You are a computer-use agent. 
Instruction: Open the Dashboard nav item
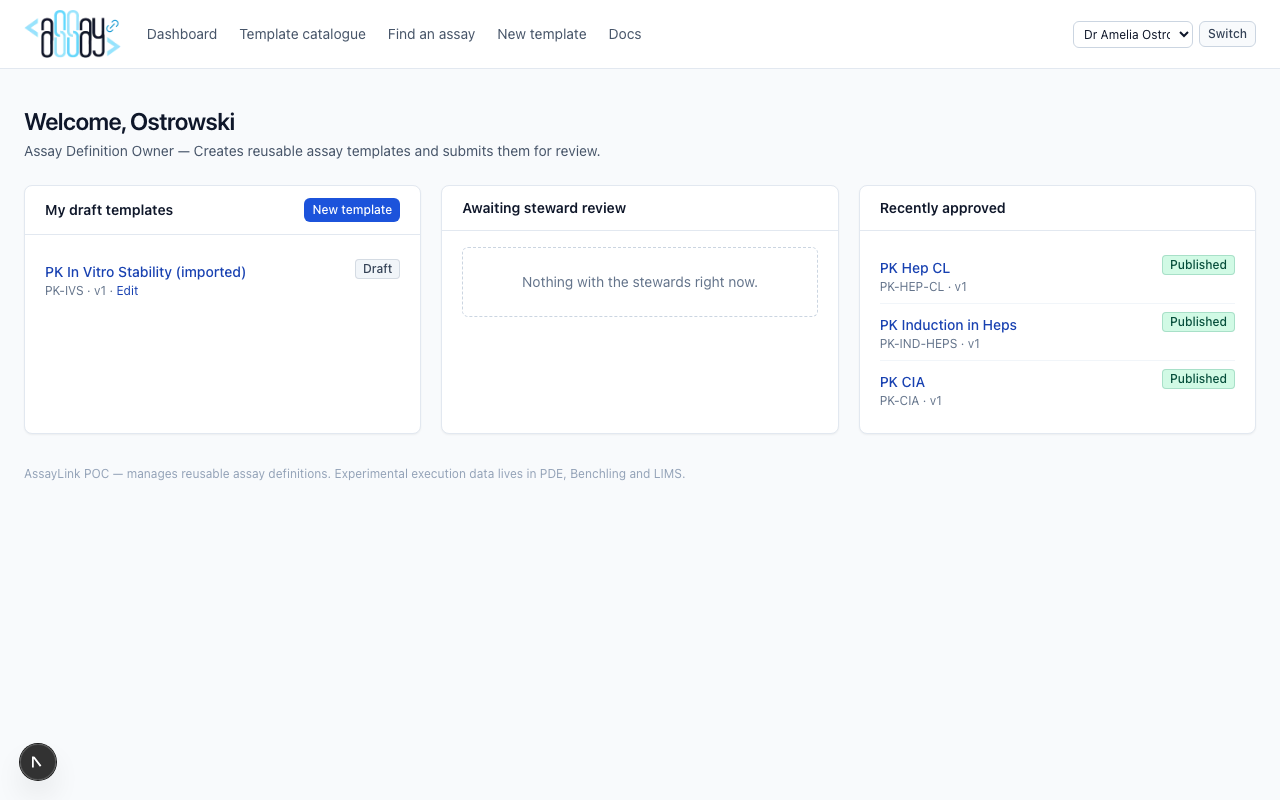(182, 34)
